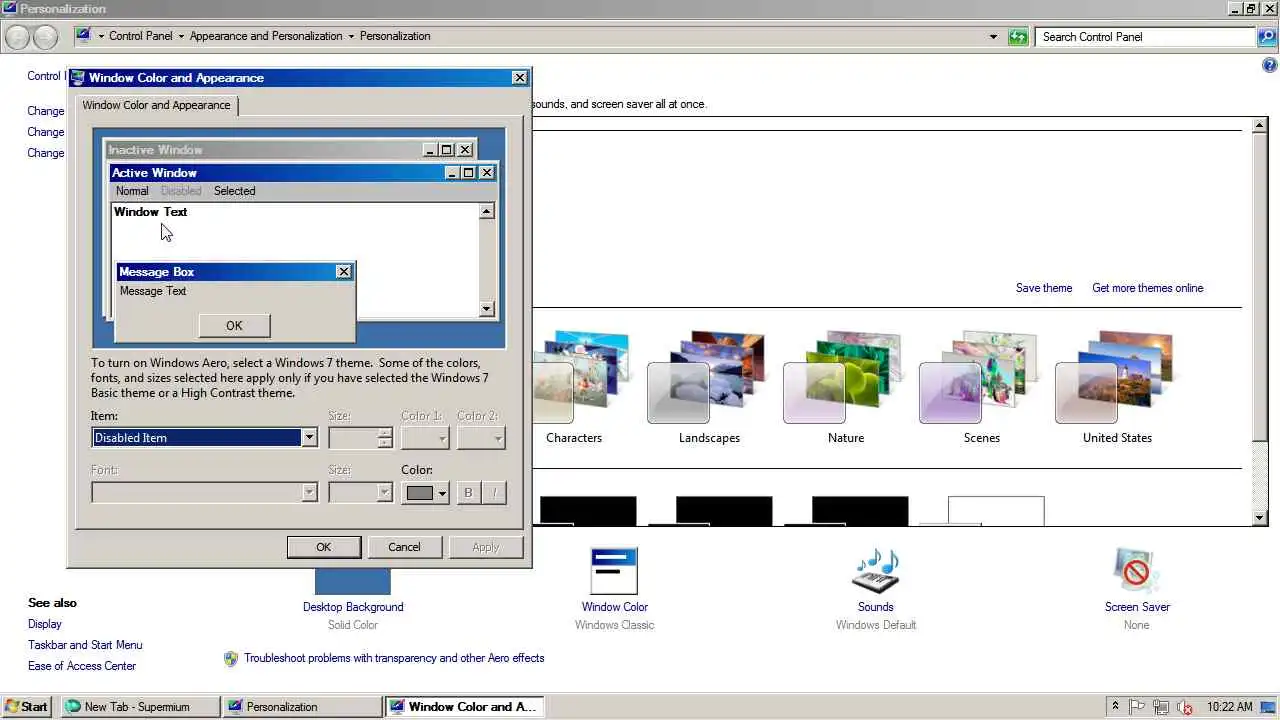
Task: Click Get more themes online link
Action: click(x=1148, y=288)
